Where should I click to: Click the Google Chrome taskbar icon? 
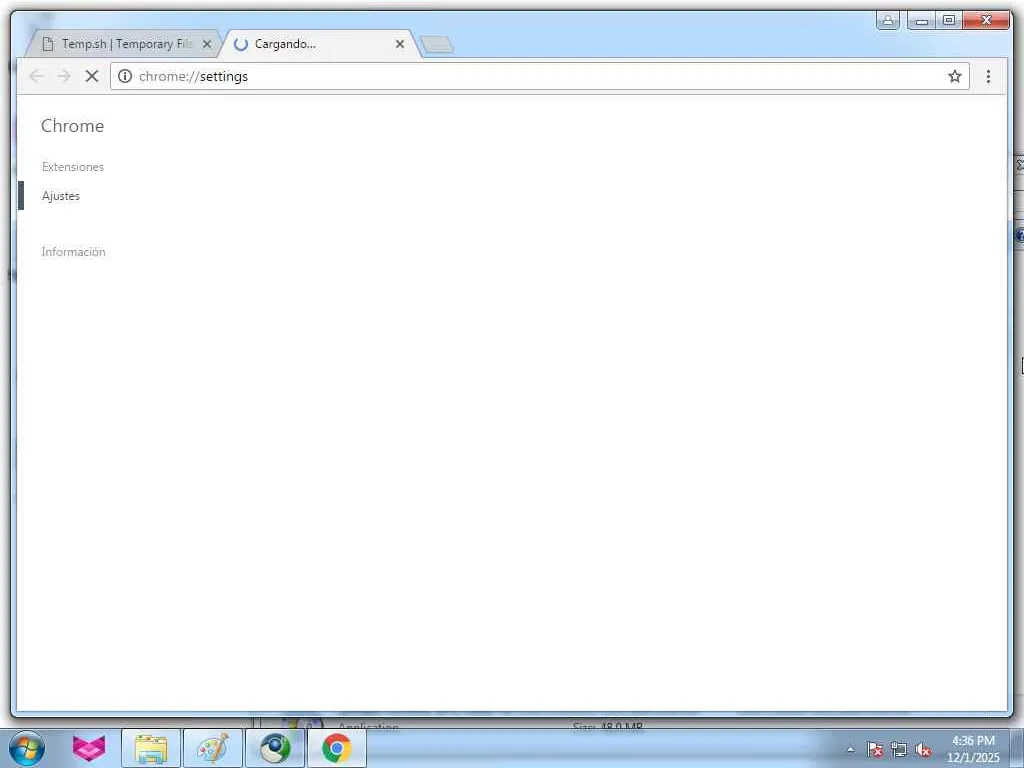pyautogui.click(x=336, y=748)
